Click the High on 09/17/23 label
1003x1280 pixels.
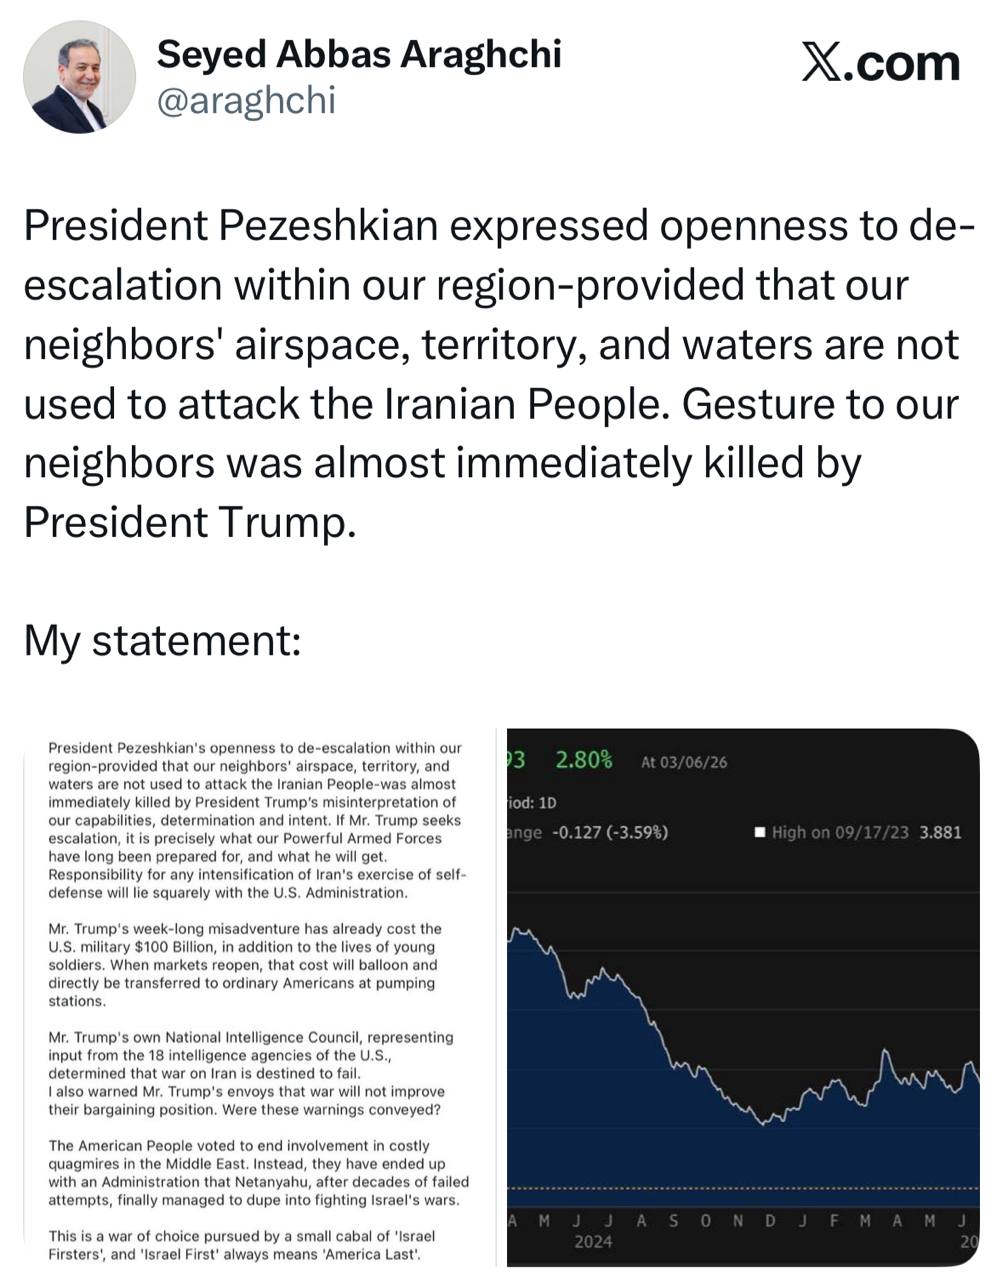click(x=840, y=832)
